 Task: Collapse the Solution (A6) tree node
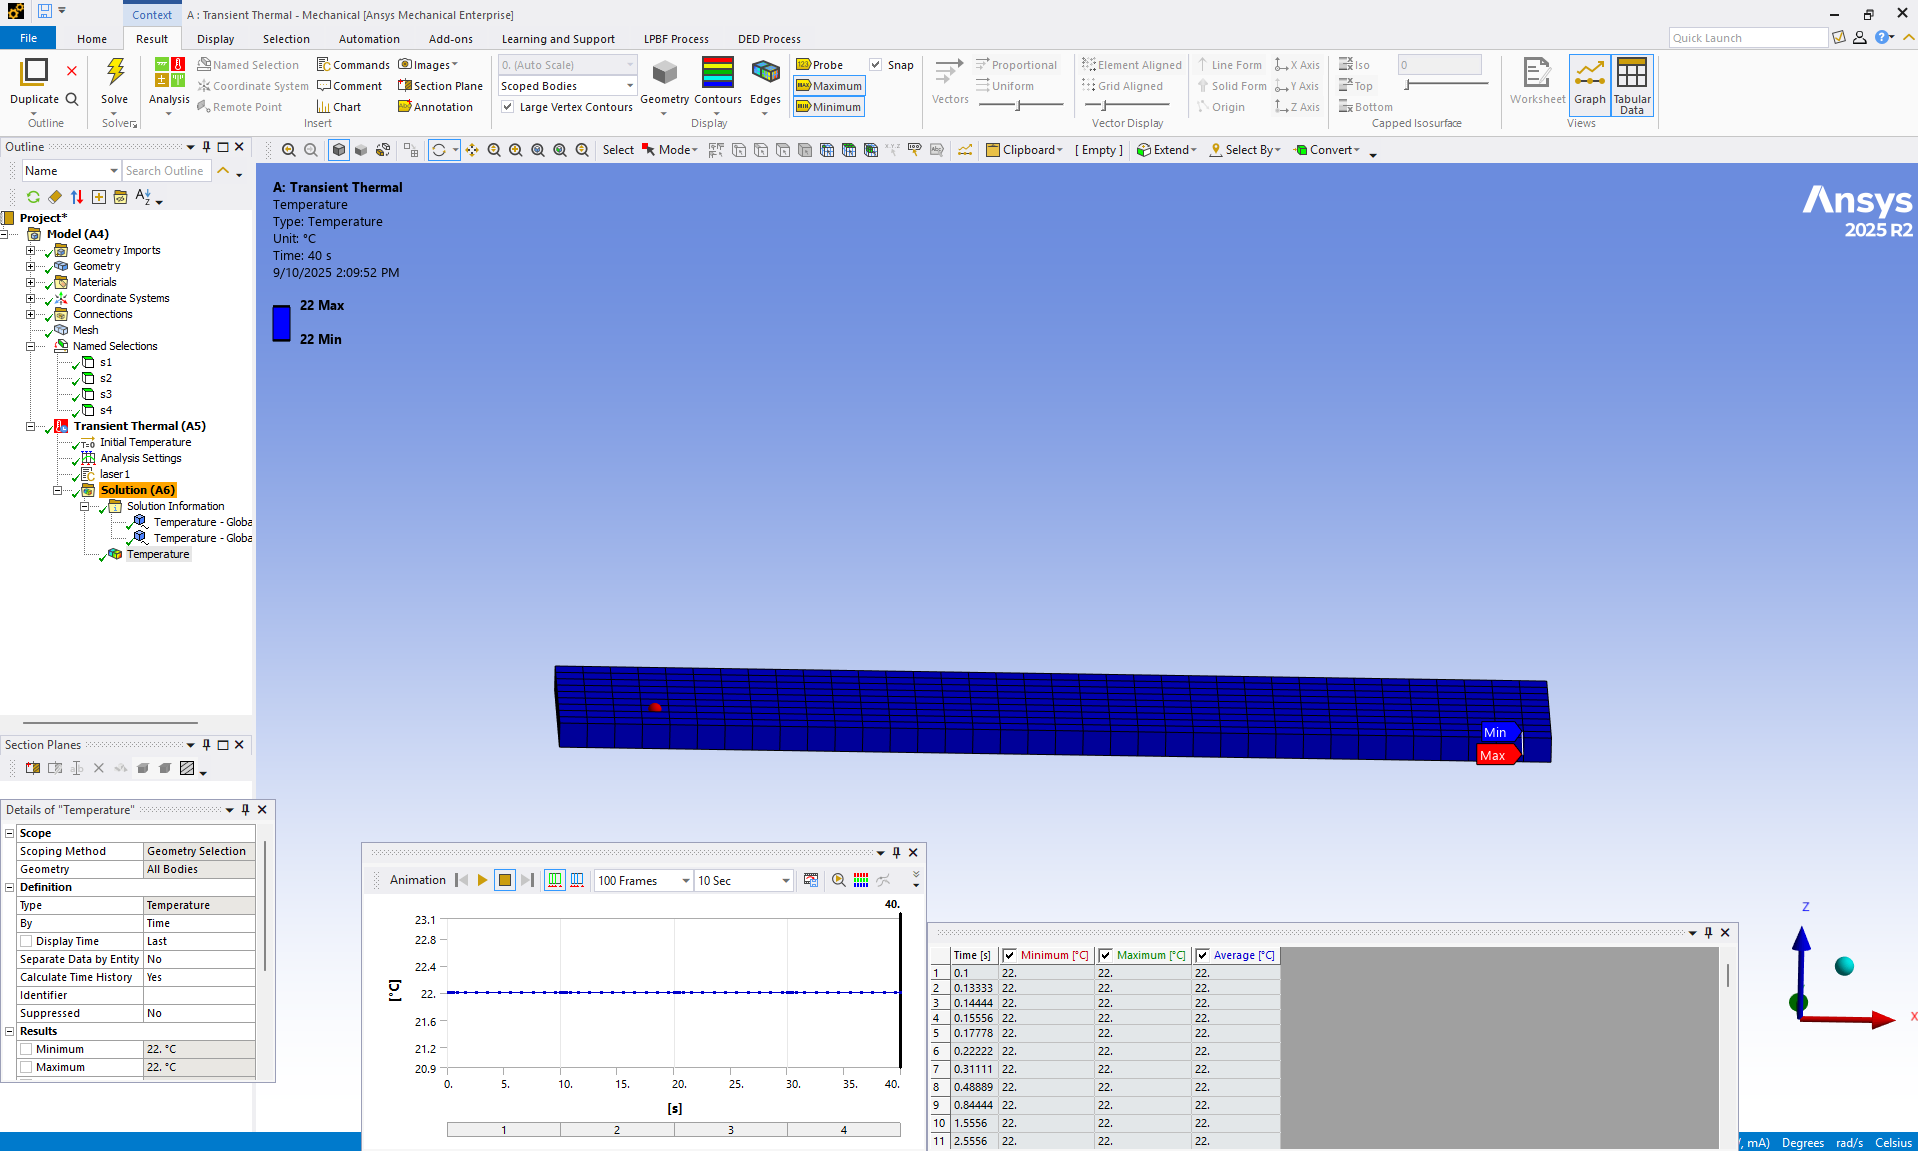coord(58,490)
